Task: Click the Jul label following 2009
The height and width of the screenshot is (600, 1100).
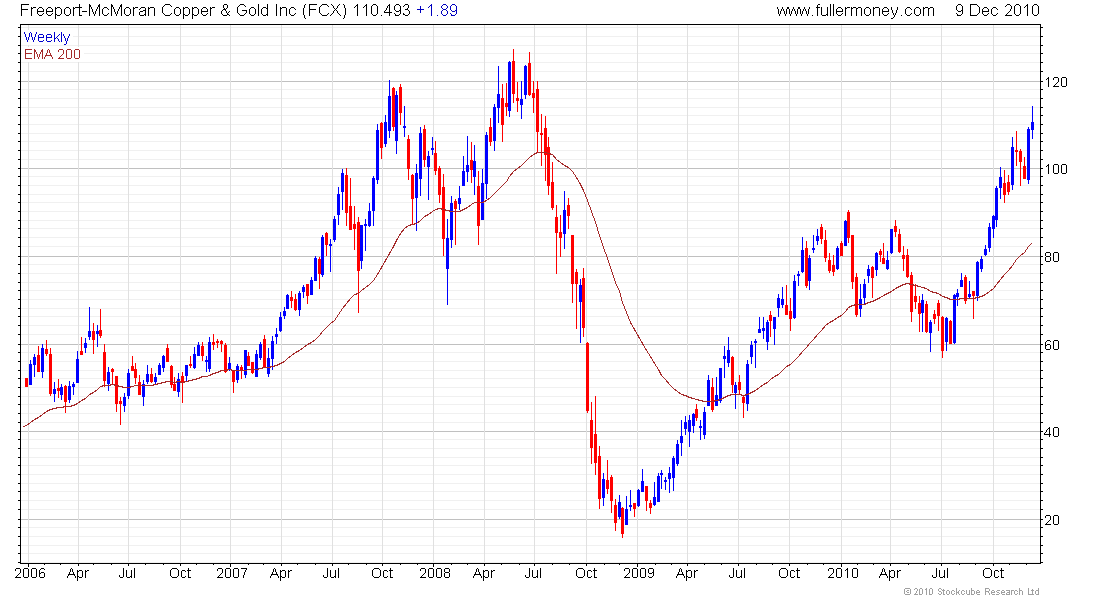Action: point(737,573)
